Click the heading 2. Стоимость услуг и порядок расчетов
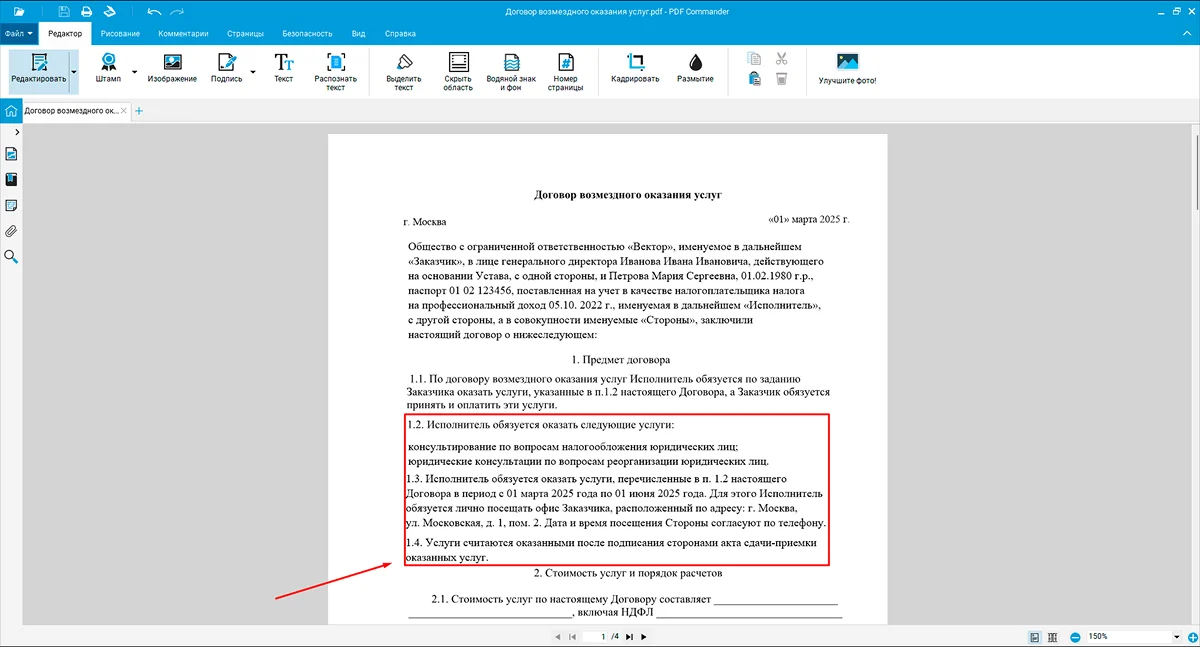Viewport: 1200px width, 647px height. (x=627, y=573)
